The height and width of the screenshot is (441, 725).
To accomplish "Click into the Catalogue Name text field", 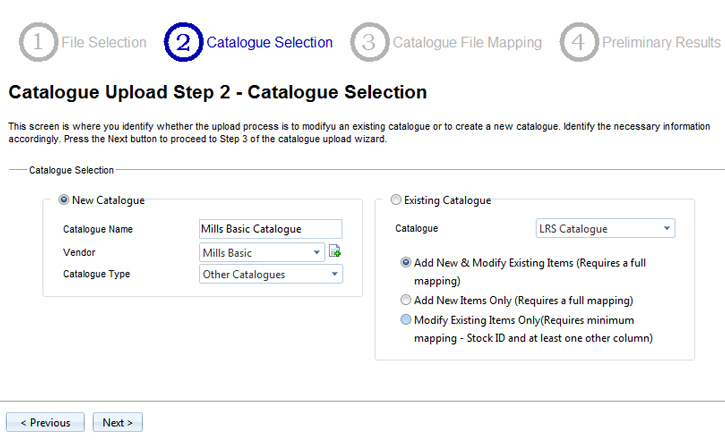I will tap(271, 229).
